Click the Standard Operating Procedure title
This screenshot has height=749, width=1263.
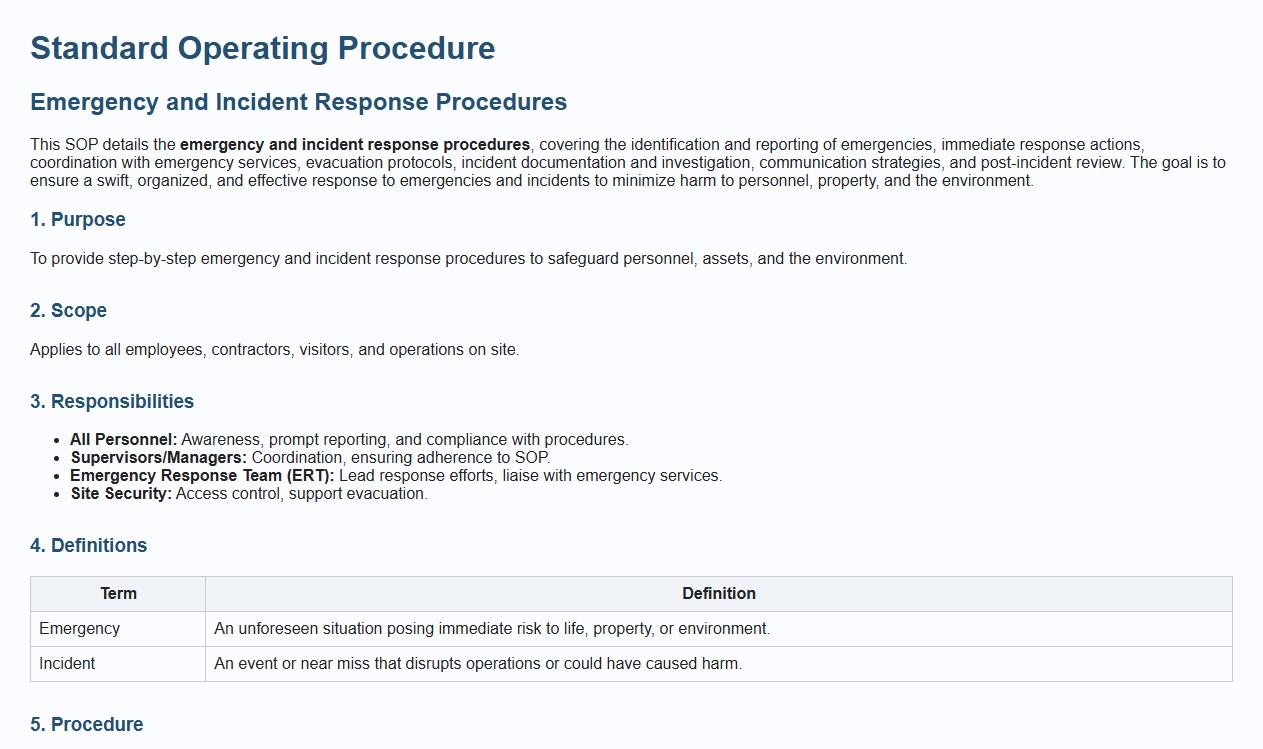point(262,48)
